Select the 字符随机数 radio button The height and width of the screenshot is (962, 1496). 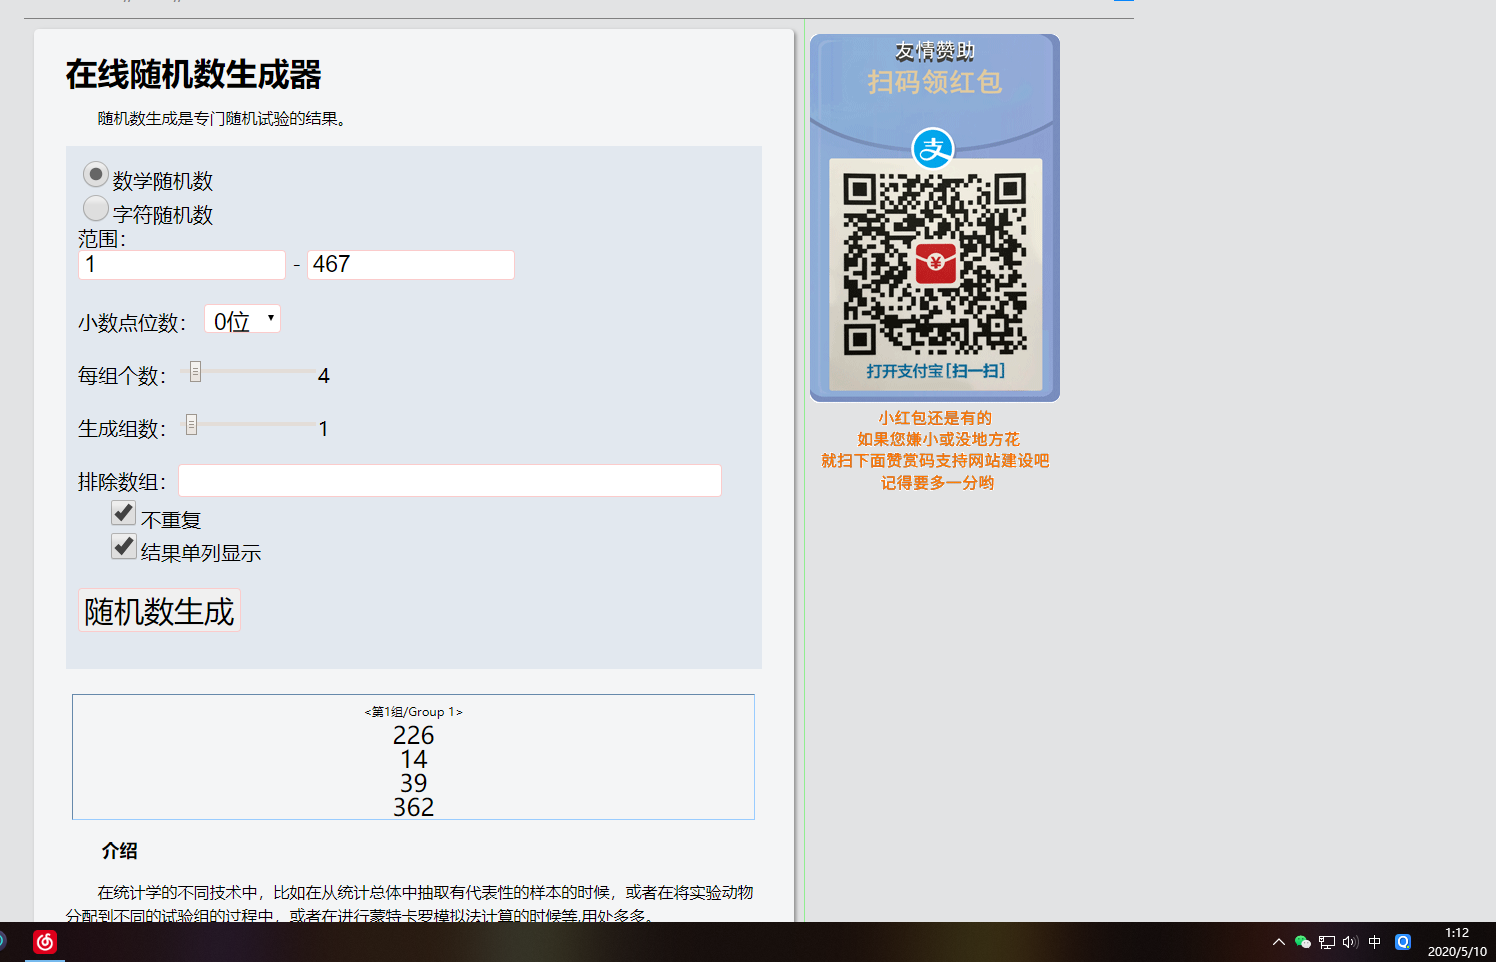[x=95, y=208]
